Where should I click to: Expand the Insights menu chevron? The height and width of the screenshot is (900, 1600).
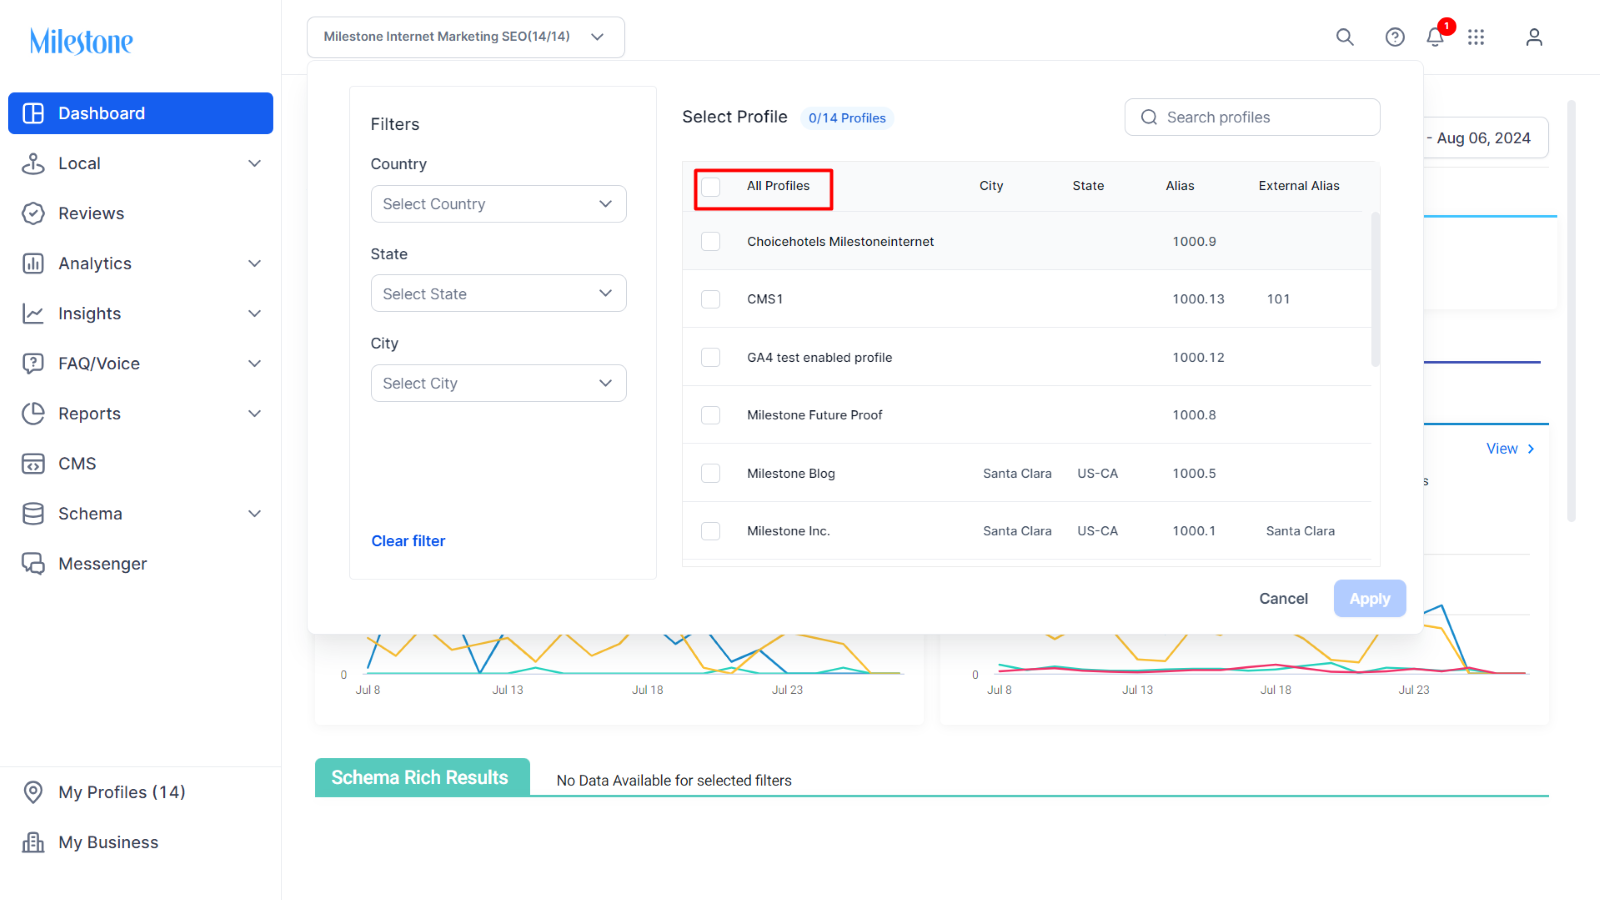[x=255, y=313]
